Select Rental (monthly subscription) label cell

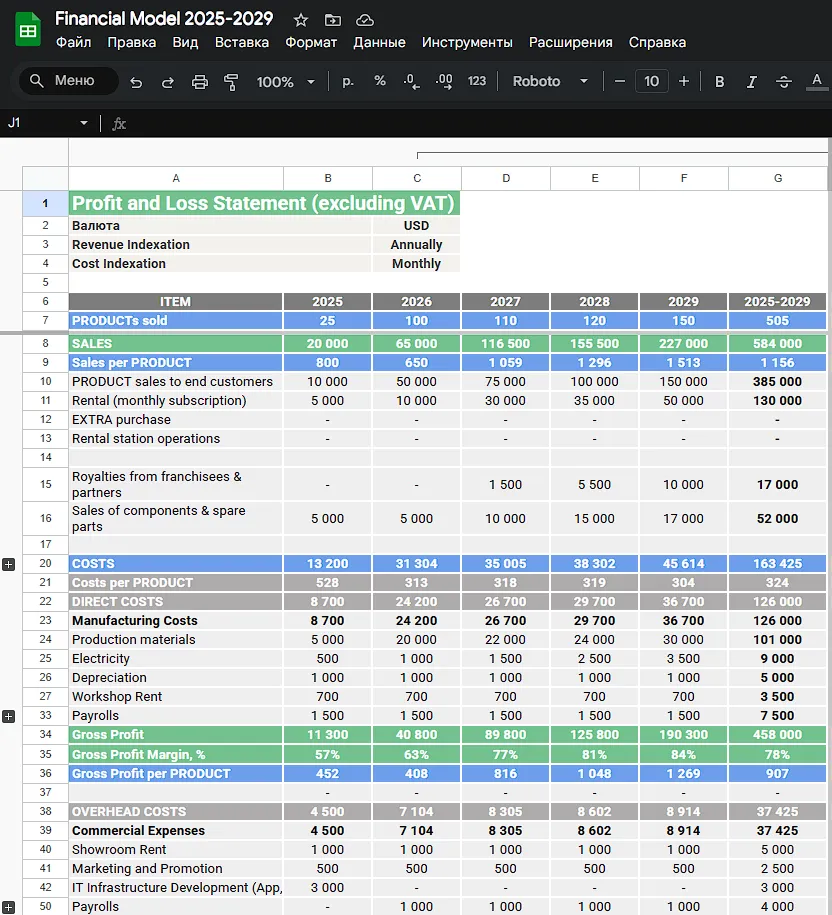coord(176,401)
